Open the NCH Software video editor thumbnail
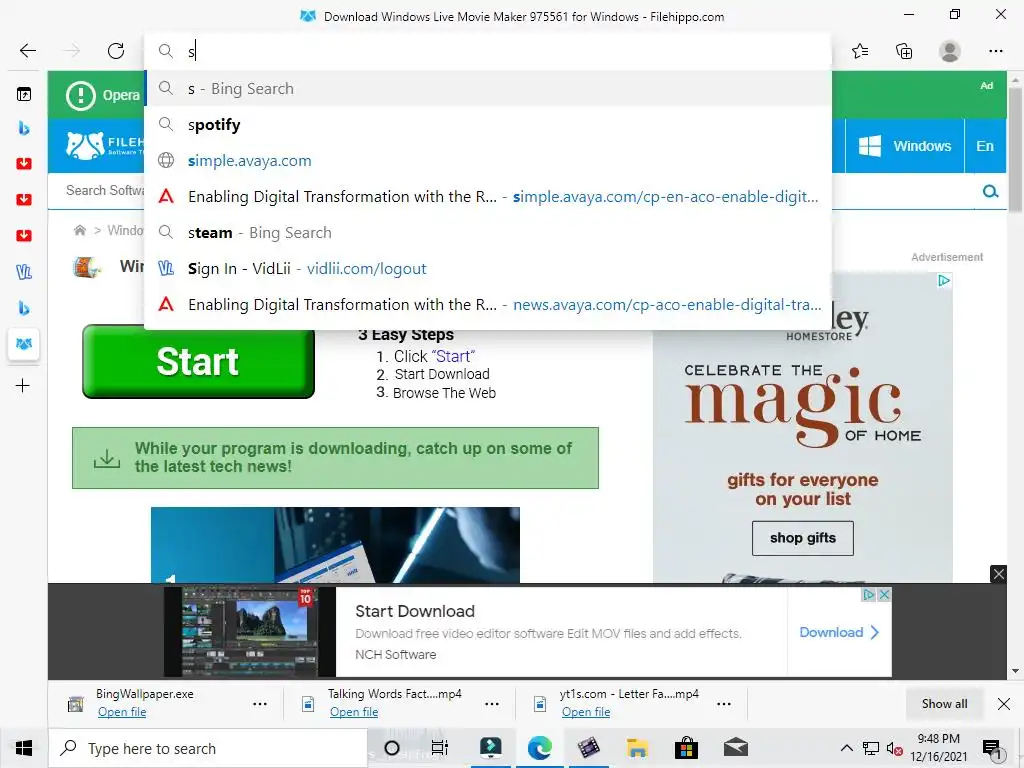1024x768 pixels. click(249, 632)
